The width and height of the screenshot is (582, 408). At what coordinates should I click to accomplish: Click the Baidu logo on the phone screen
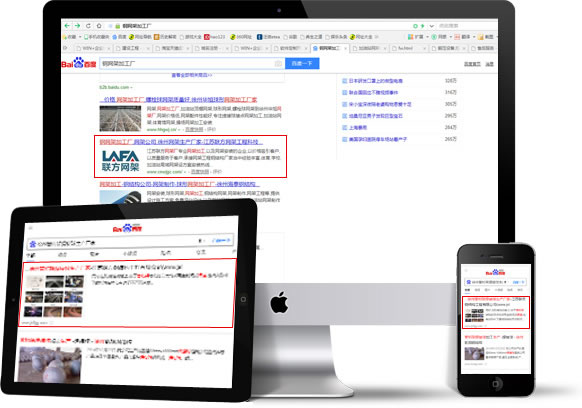(x=495, y=272)
